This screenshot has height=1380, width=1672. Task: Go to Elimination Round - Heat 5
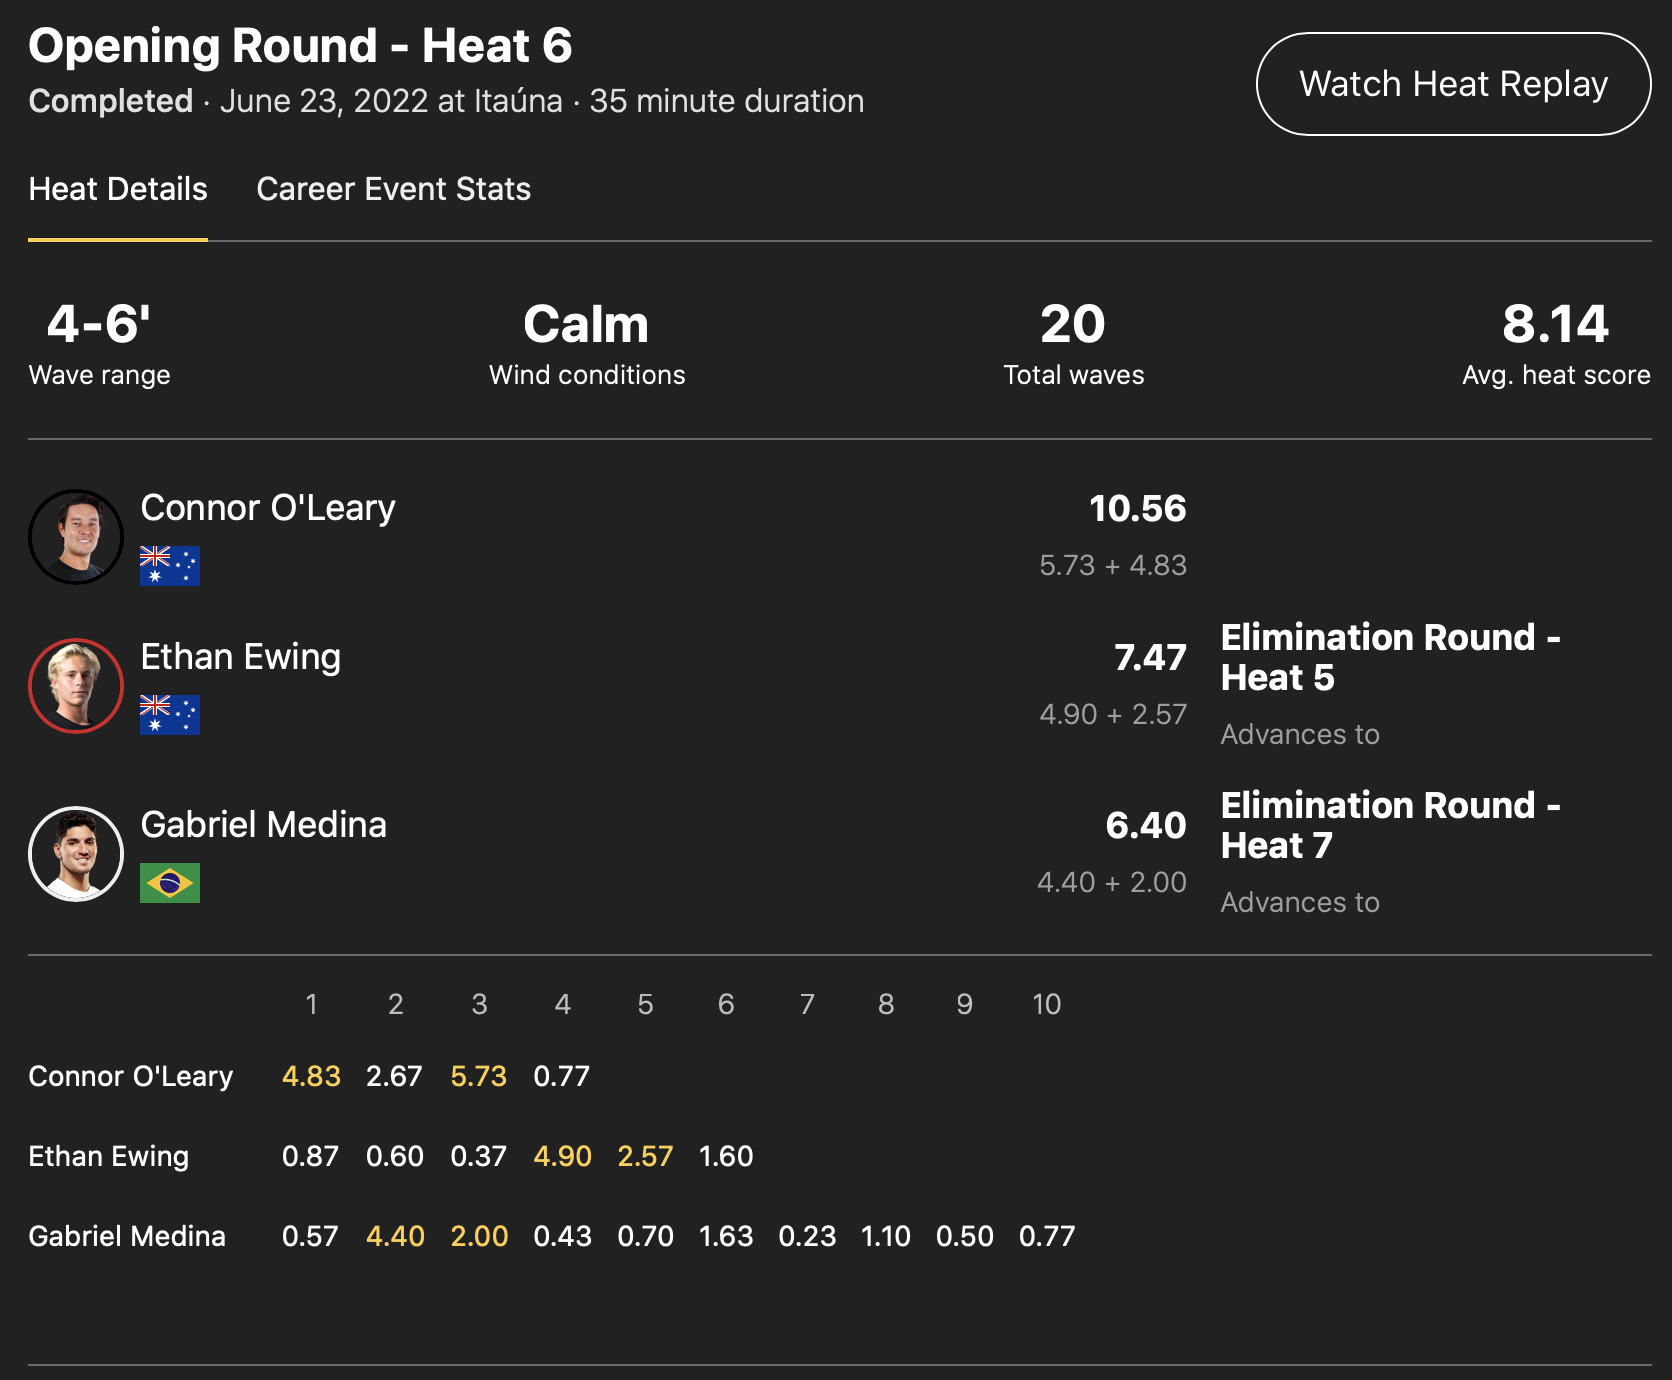point(1390,657)
